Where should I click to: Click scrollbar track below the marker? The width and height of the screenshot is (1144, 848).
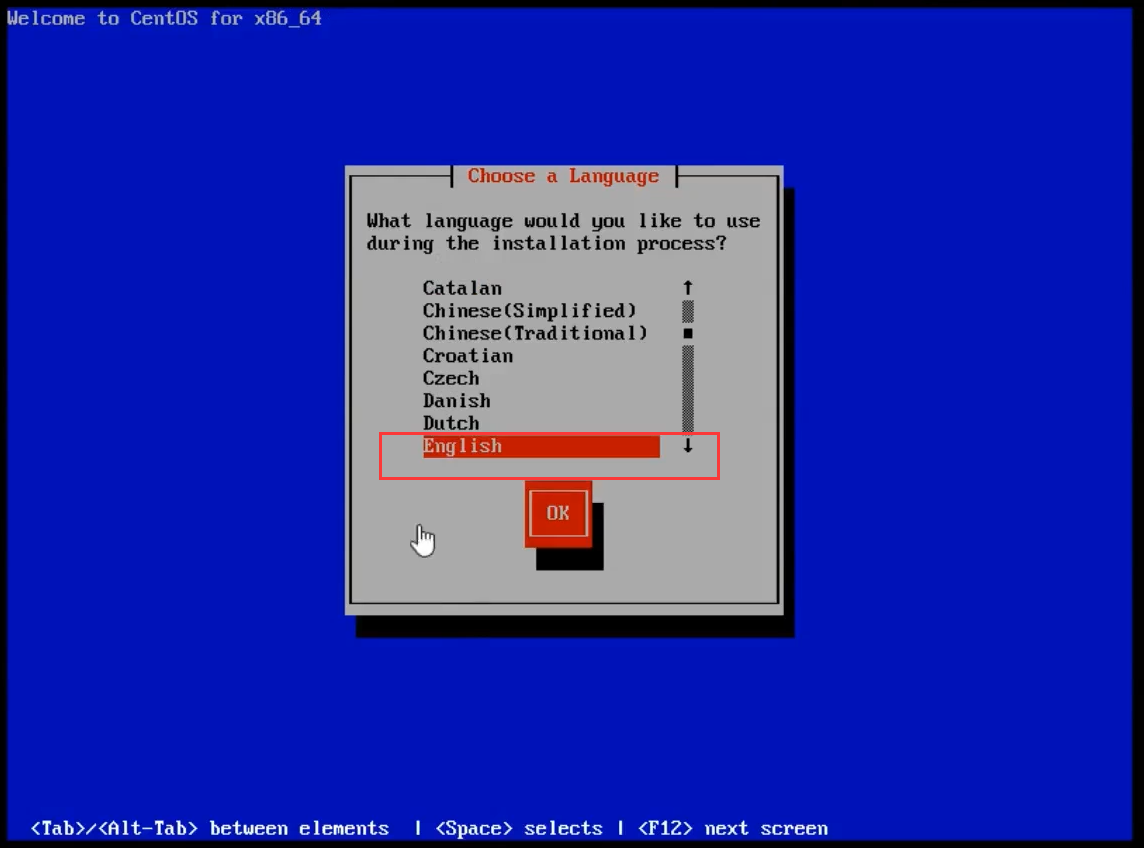click(687, 388)
